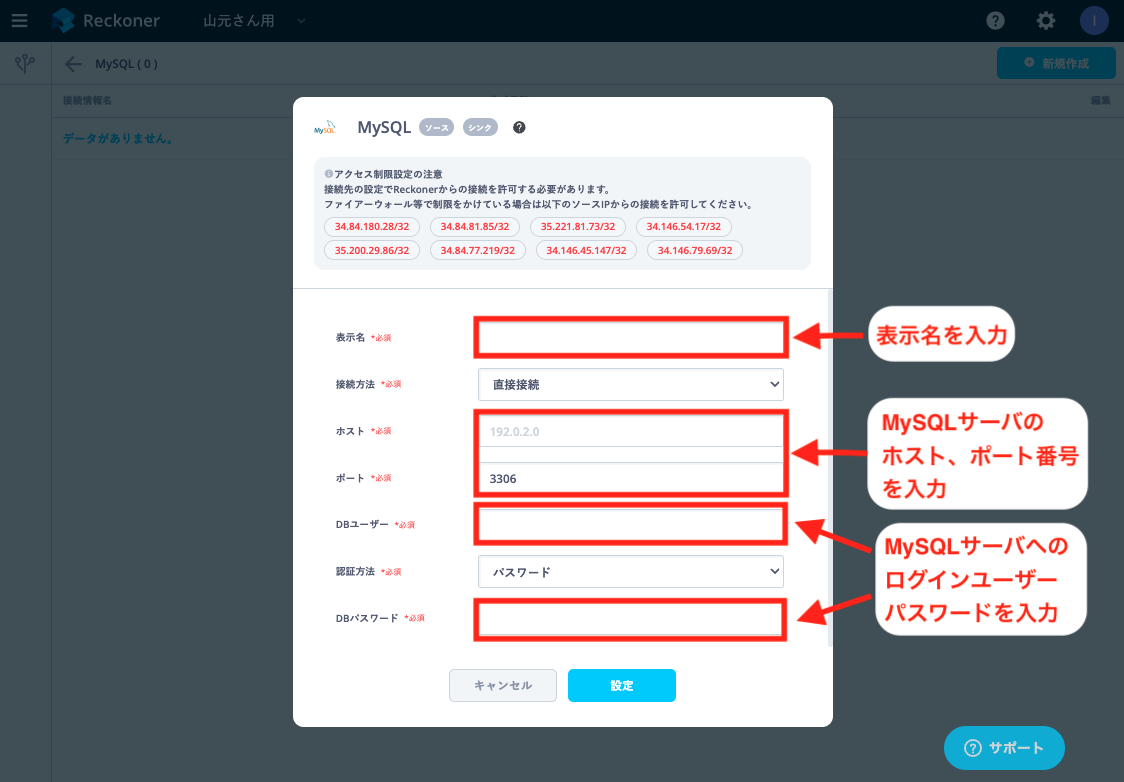This screenshot has width=1124, height=782.
Task: Go back with the arrow beside MySQL
Action: click(x=73, y=64)
